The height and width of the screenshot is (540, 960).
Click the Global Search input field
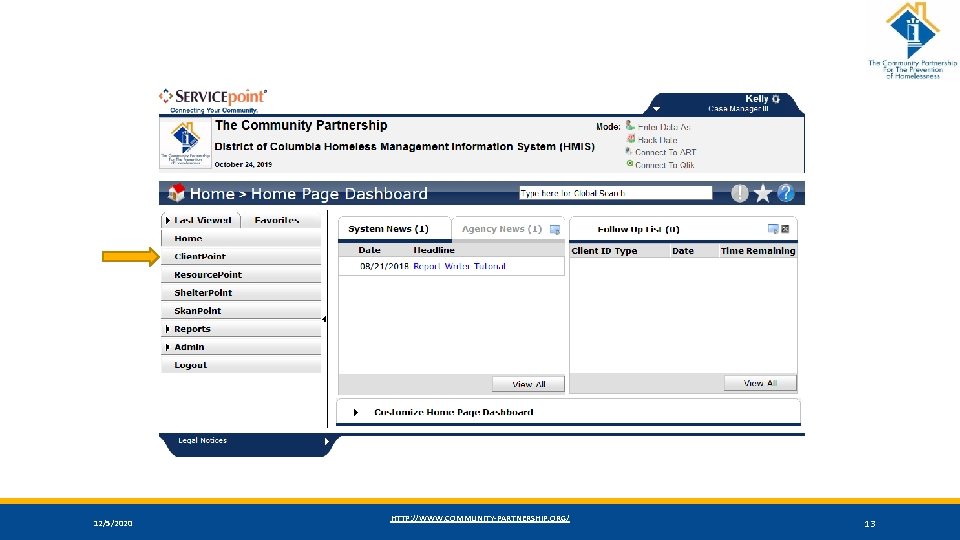(615, 193)
